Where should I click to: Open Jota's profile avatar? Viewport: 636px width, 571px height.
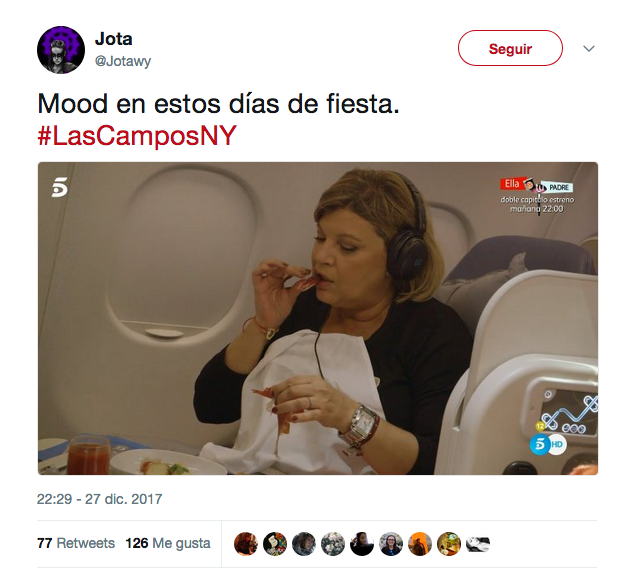click(x=61, y=50)
